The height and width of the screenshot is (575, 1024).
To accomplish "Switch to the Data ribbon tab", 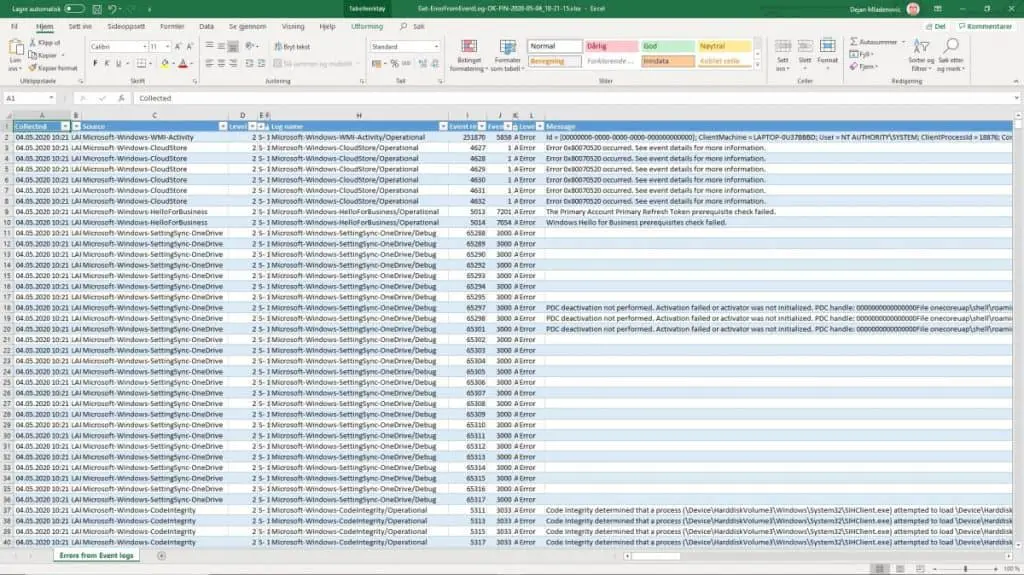I will (206, 27).
